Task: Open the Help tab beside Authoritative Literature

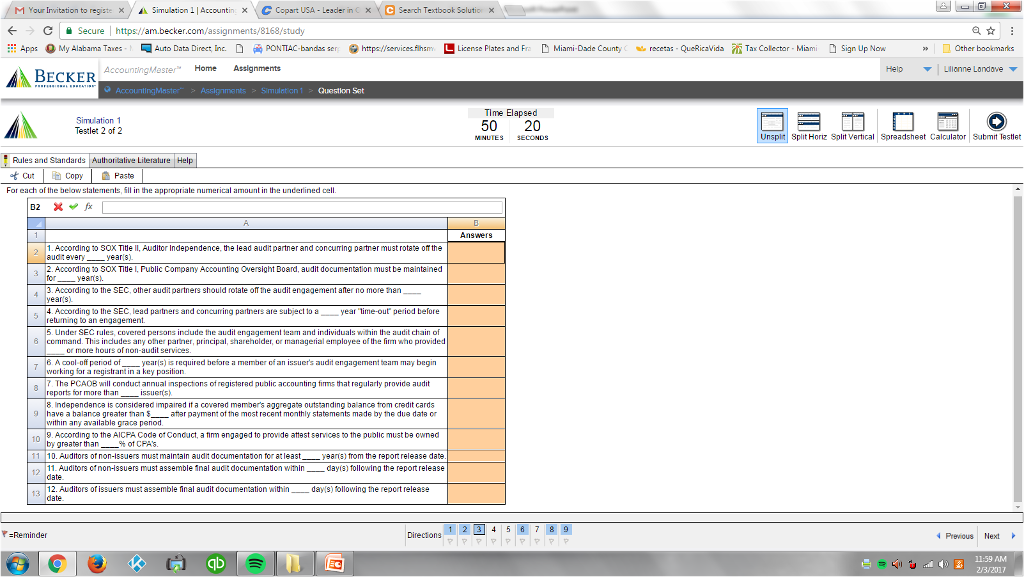Action: coord(185,160)
